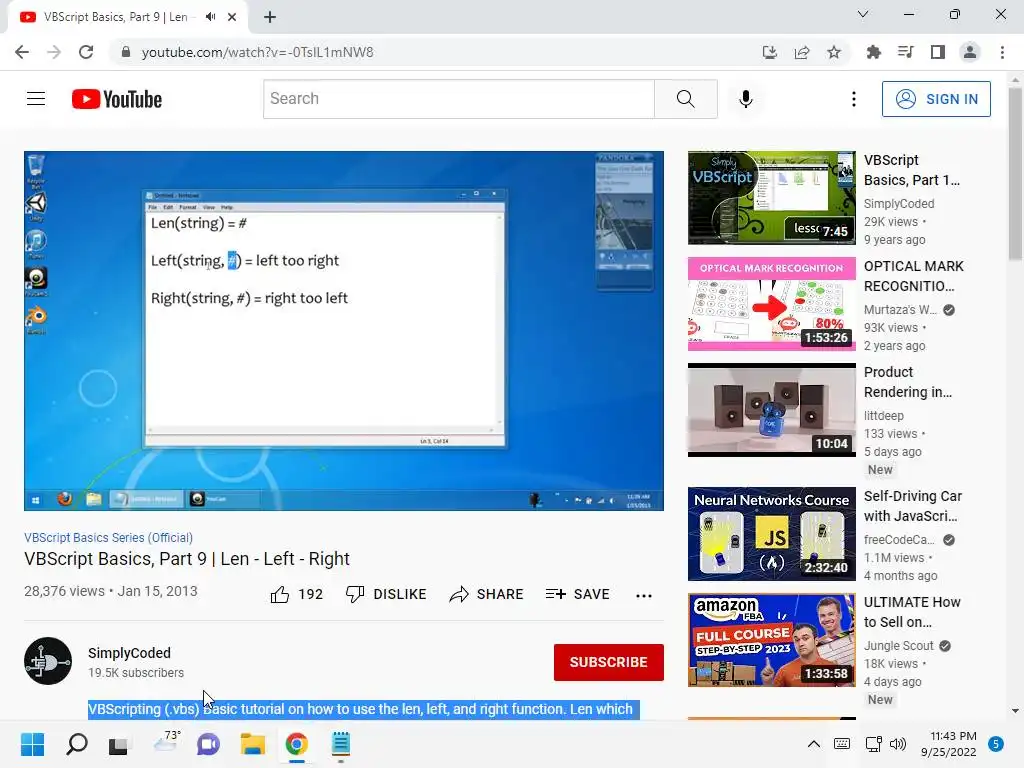
Task: Open YouTube settings three-dot menu
Action: coord(854,99)
